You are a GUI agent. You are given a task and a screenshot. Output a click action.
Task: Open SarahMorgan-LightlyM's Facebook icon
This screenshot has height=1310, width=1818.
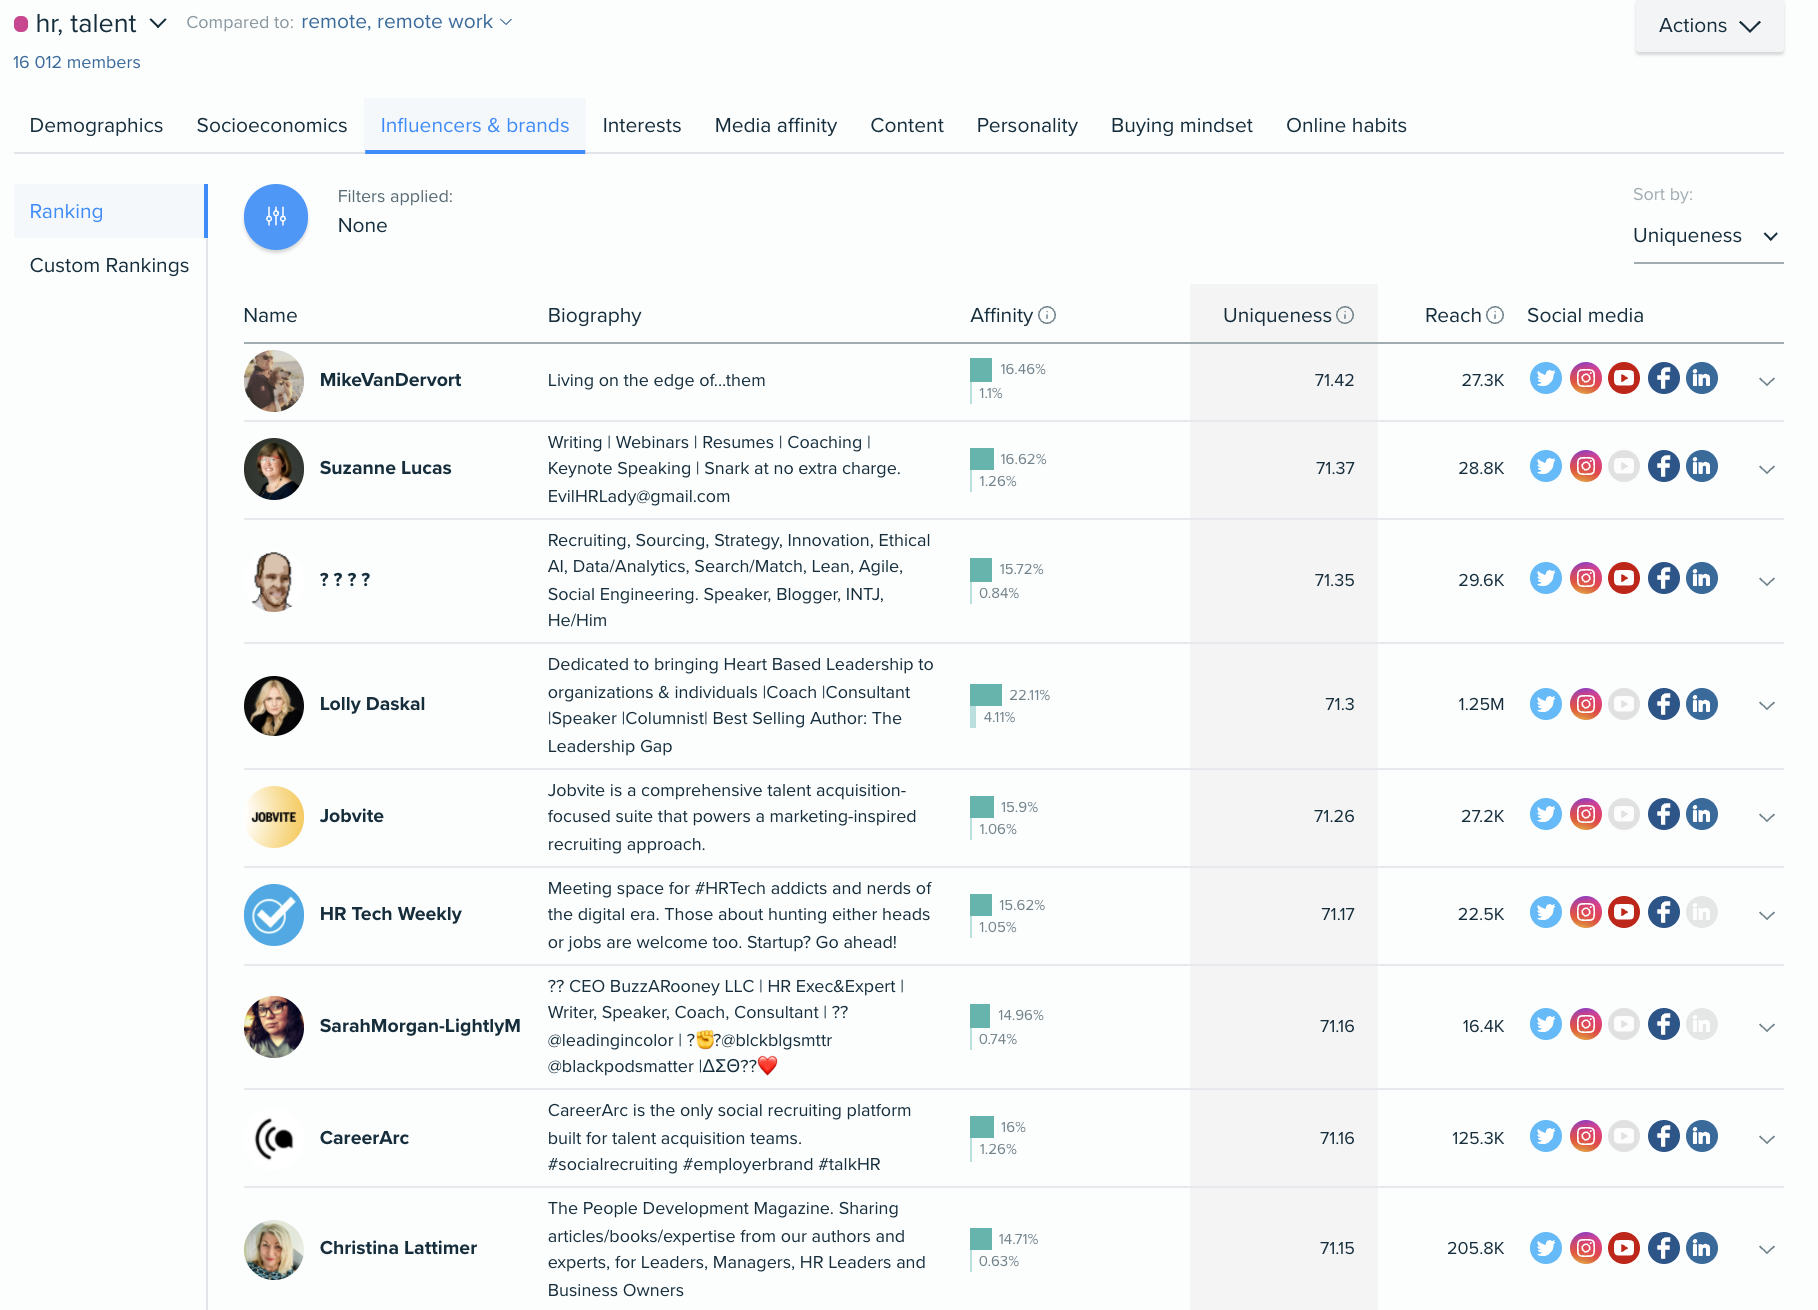click(1663, 1025)
